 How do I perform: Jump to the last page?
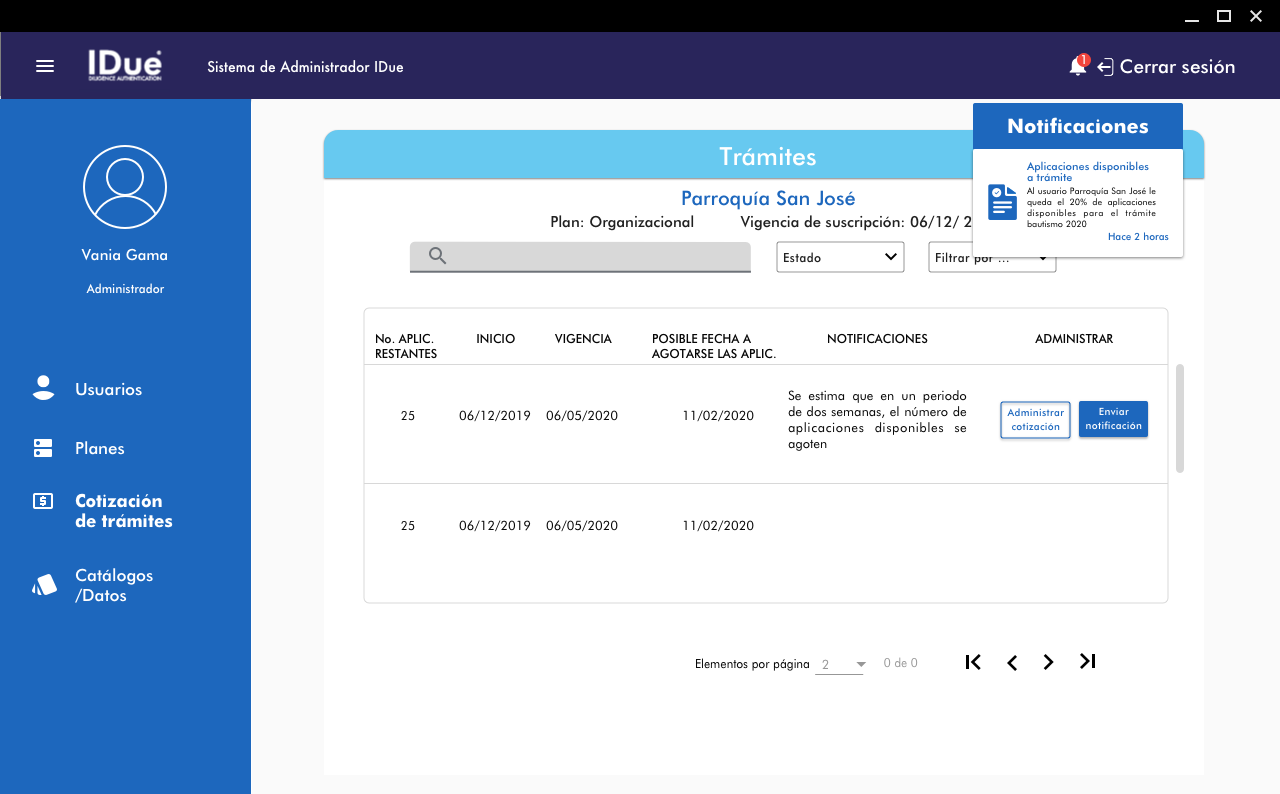tap(1088, 662)
